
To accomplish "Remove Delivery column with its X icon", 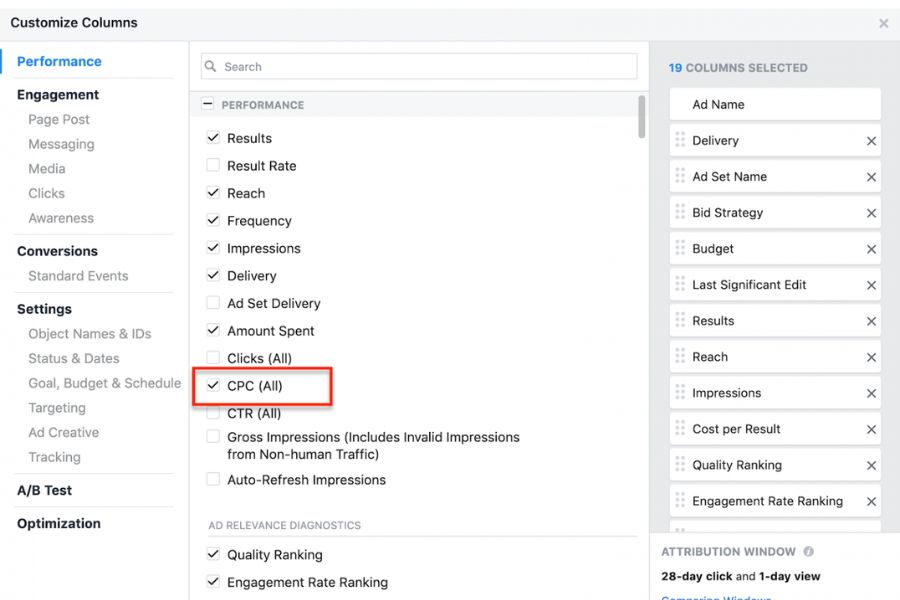I will tap(871, 141).
